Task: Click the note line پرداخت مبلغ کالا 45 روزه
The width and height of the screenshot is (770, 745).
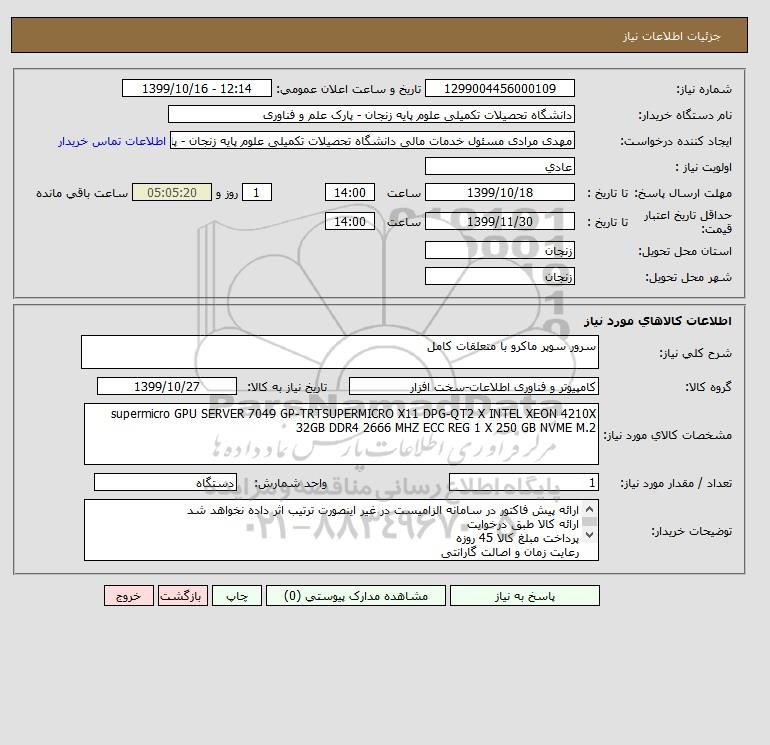Action: point(518,539)
